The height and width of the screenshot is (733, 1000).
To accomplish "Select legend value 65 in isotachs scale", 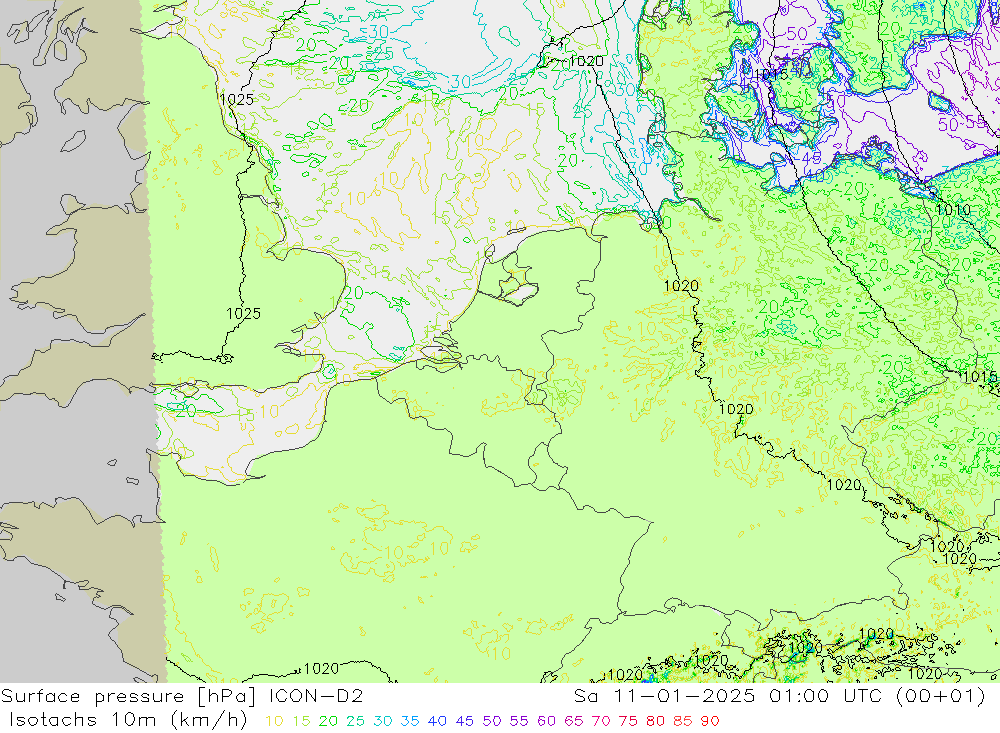I will 574,721.
